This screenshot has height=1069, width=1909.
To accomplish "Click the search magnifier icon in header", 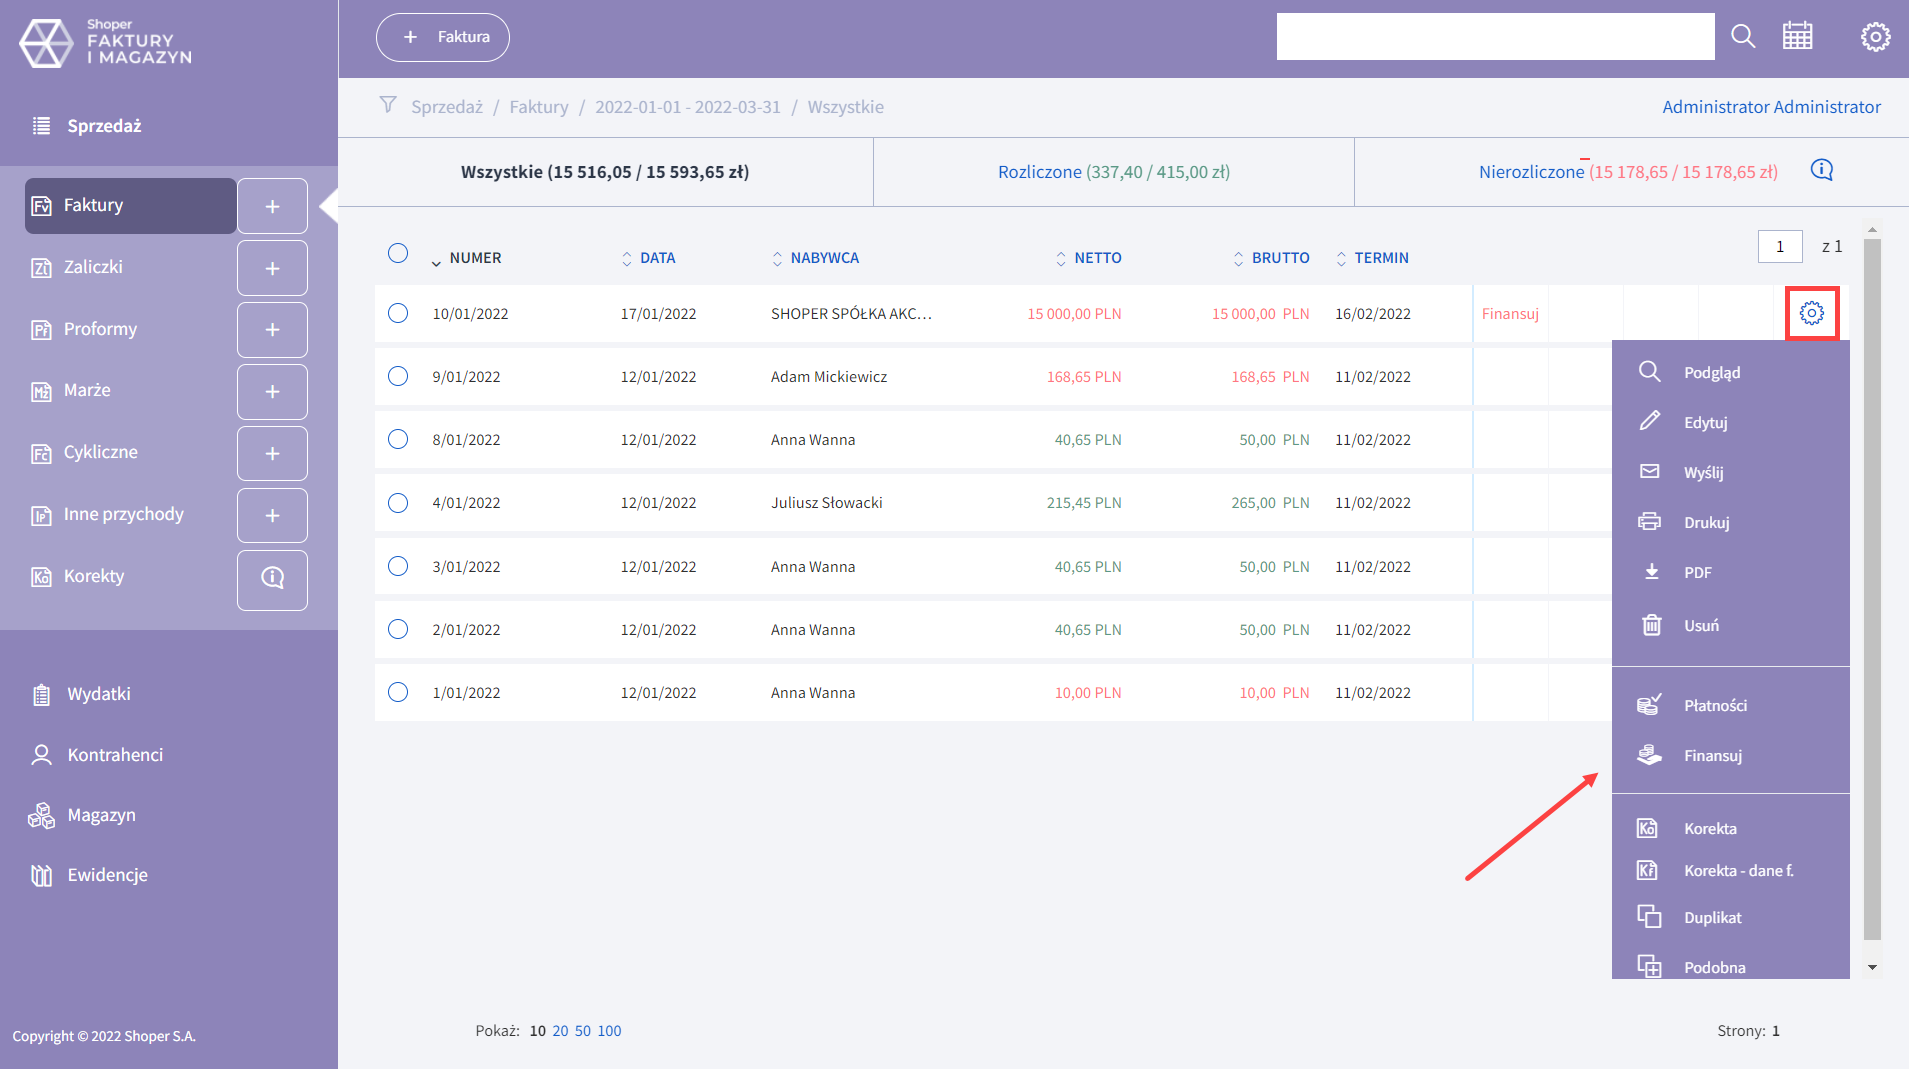I will pos(1743,37).
